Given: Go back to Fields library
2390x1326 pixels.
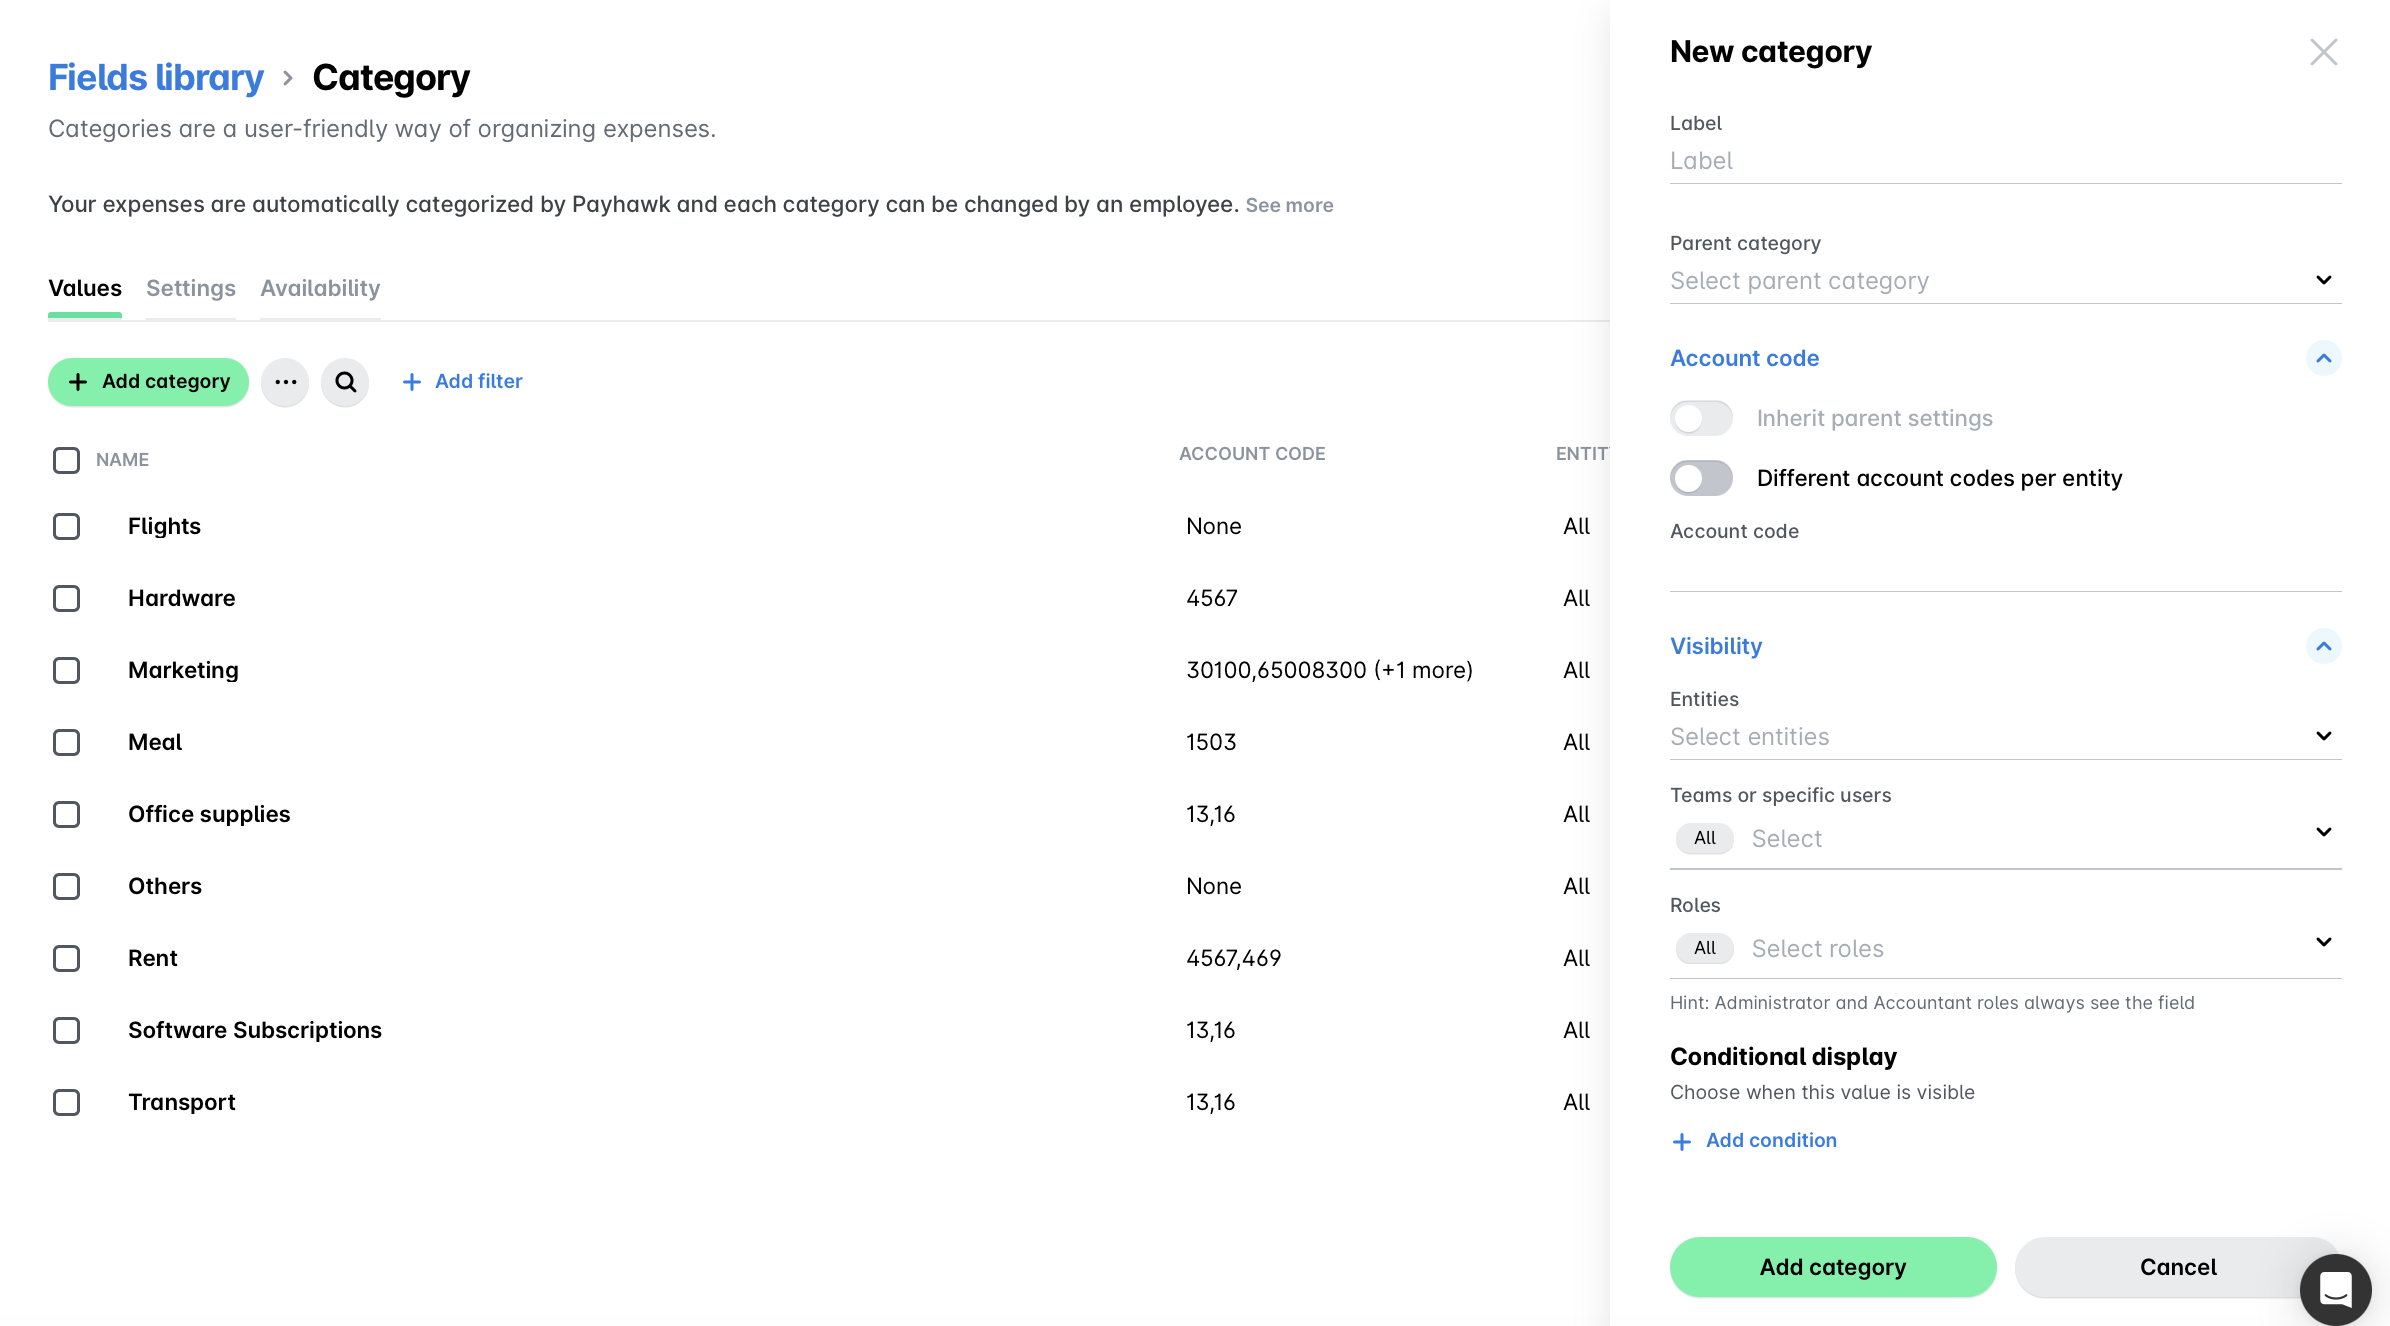Looking at the screenshot, I should [x=156, y=78].
